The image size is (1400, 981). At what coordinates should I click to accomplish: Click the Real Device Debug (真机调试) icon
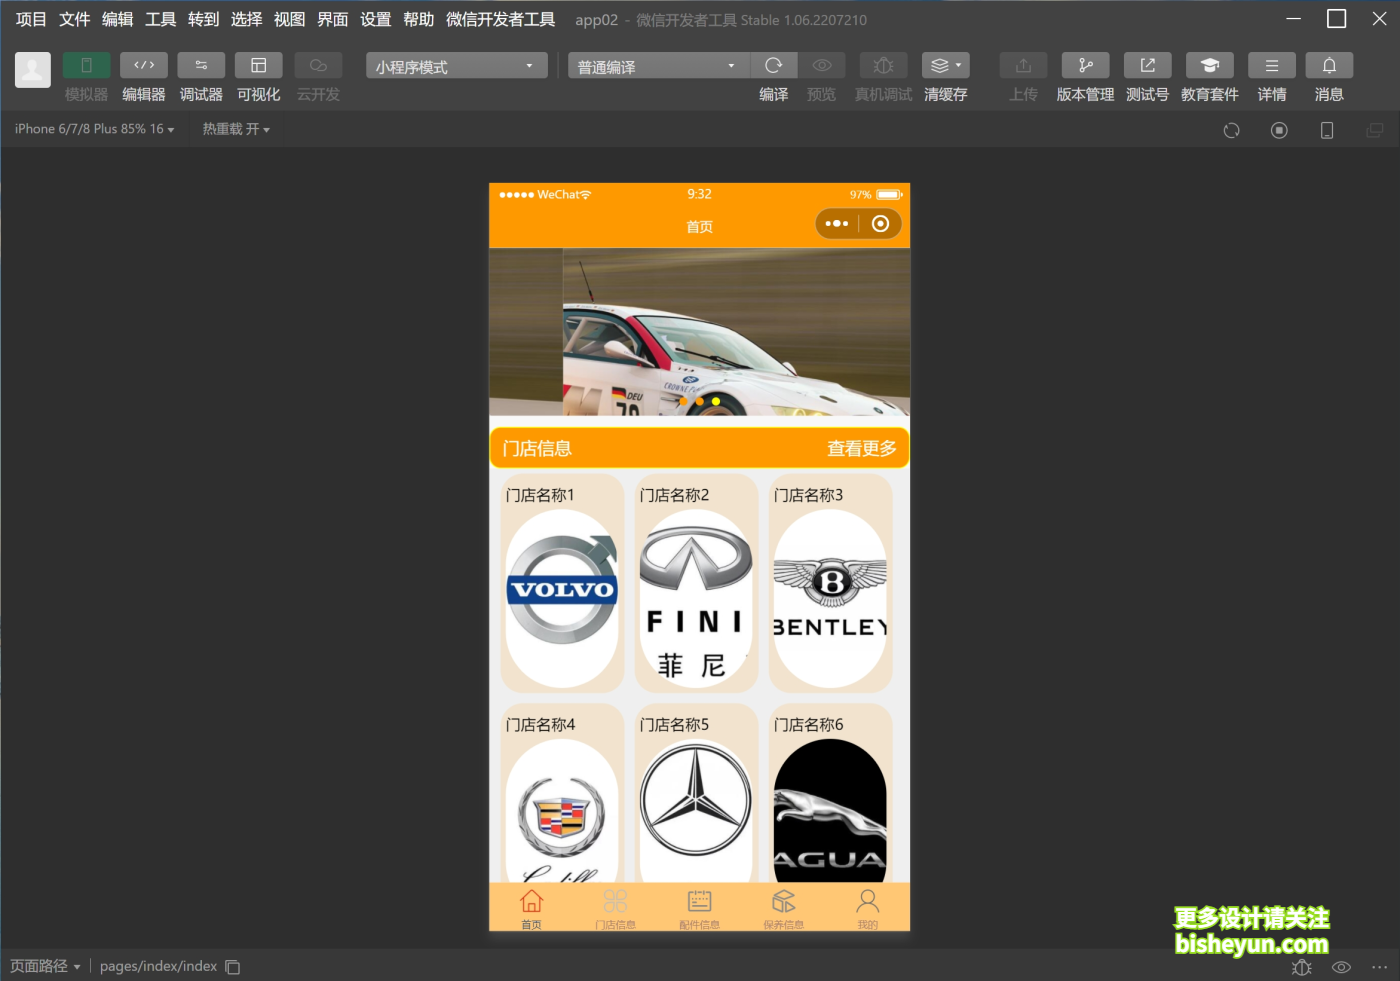[x=883, y=65]
